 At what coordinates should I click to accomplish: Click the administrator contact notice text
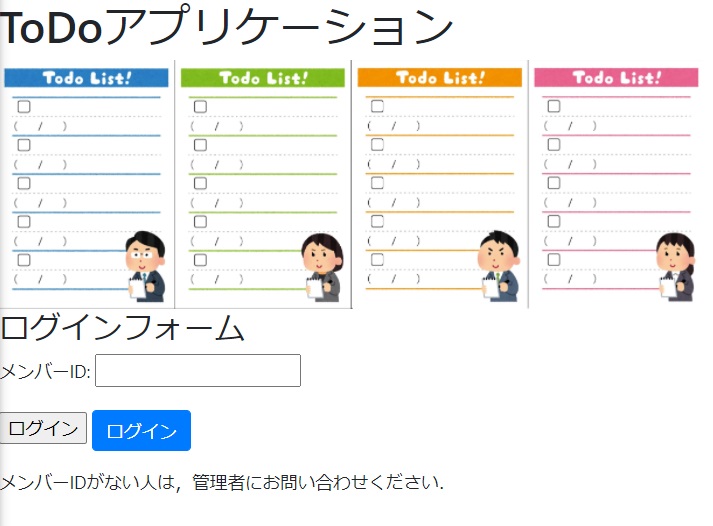[x=222, y=483]
